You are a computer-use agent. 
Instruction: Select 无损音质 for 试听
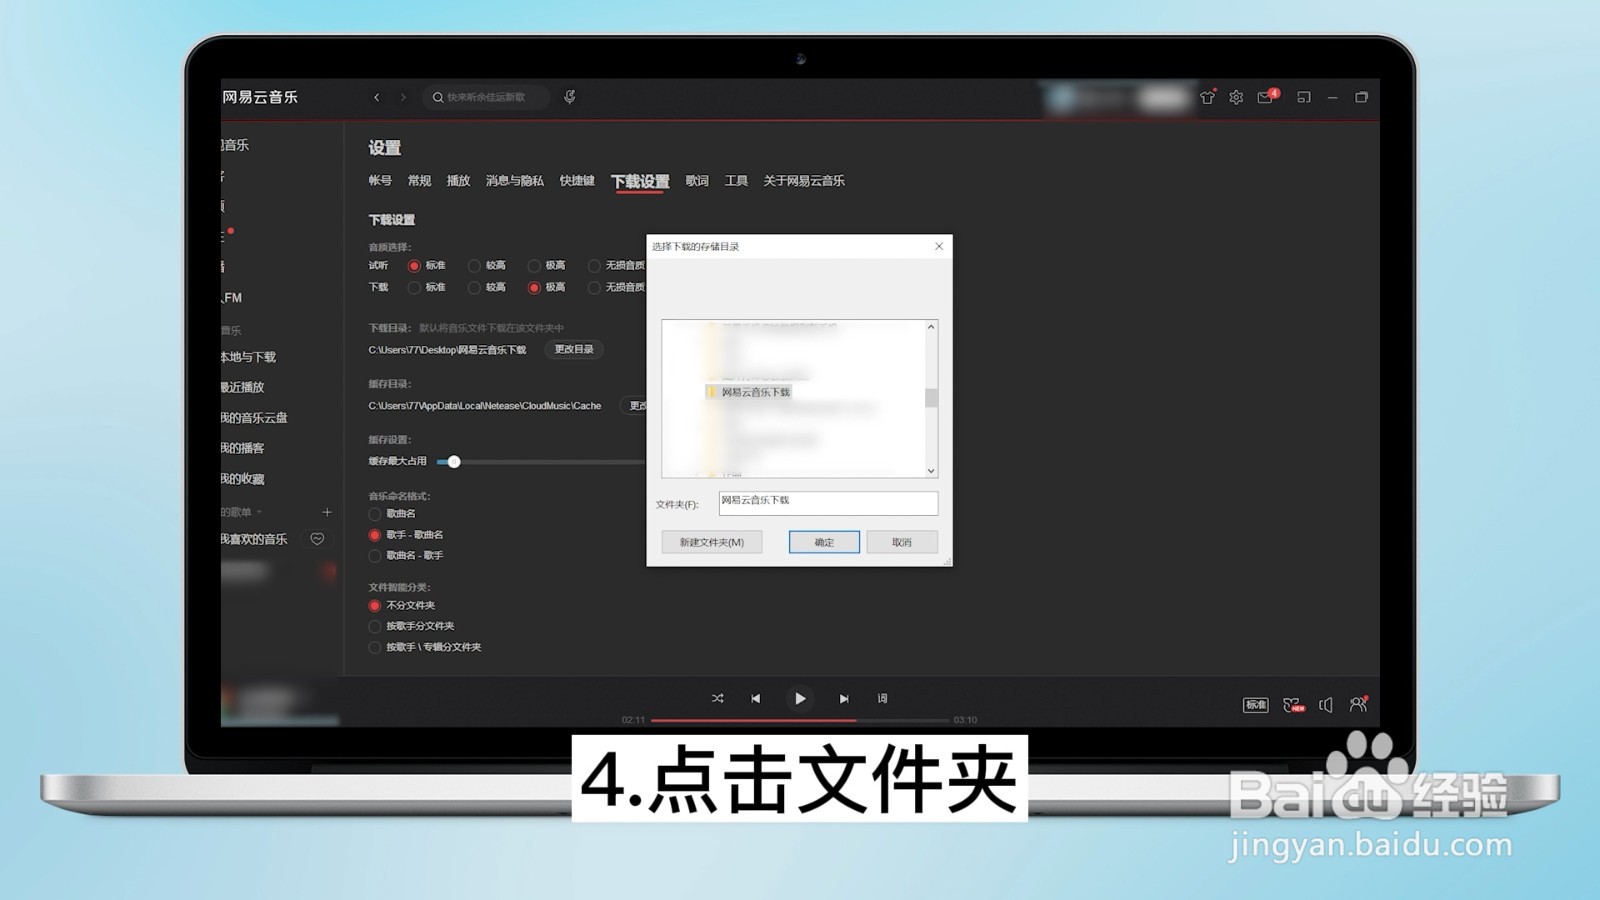click(594, 266)
